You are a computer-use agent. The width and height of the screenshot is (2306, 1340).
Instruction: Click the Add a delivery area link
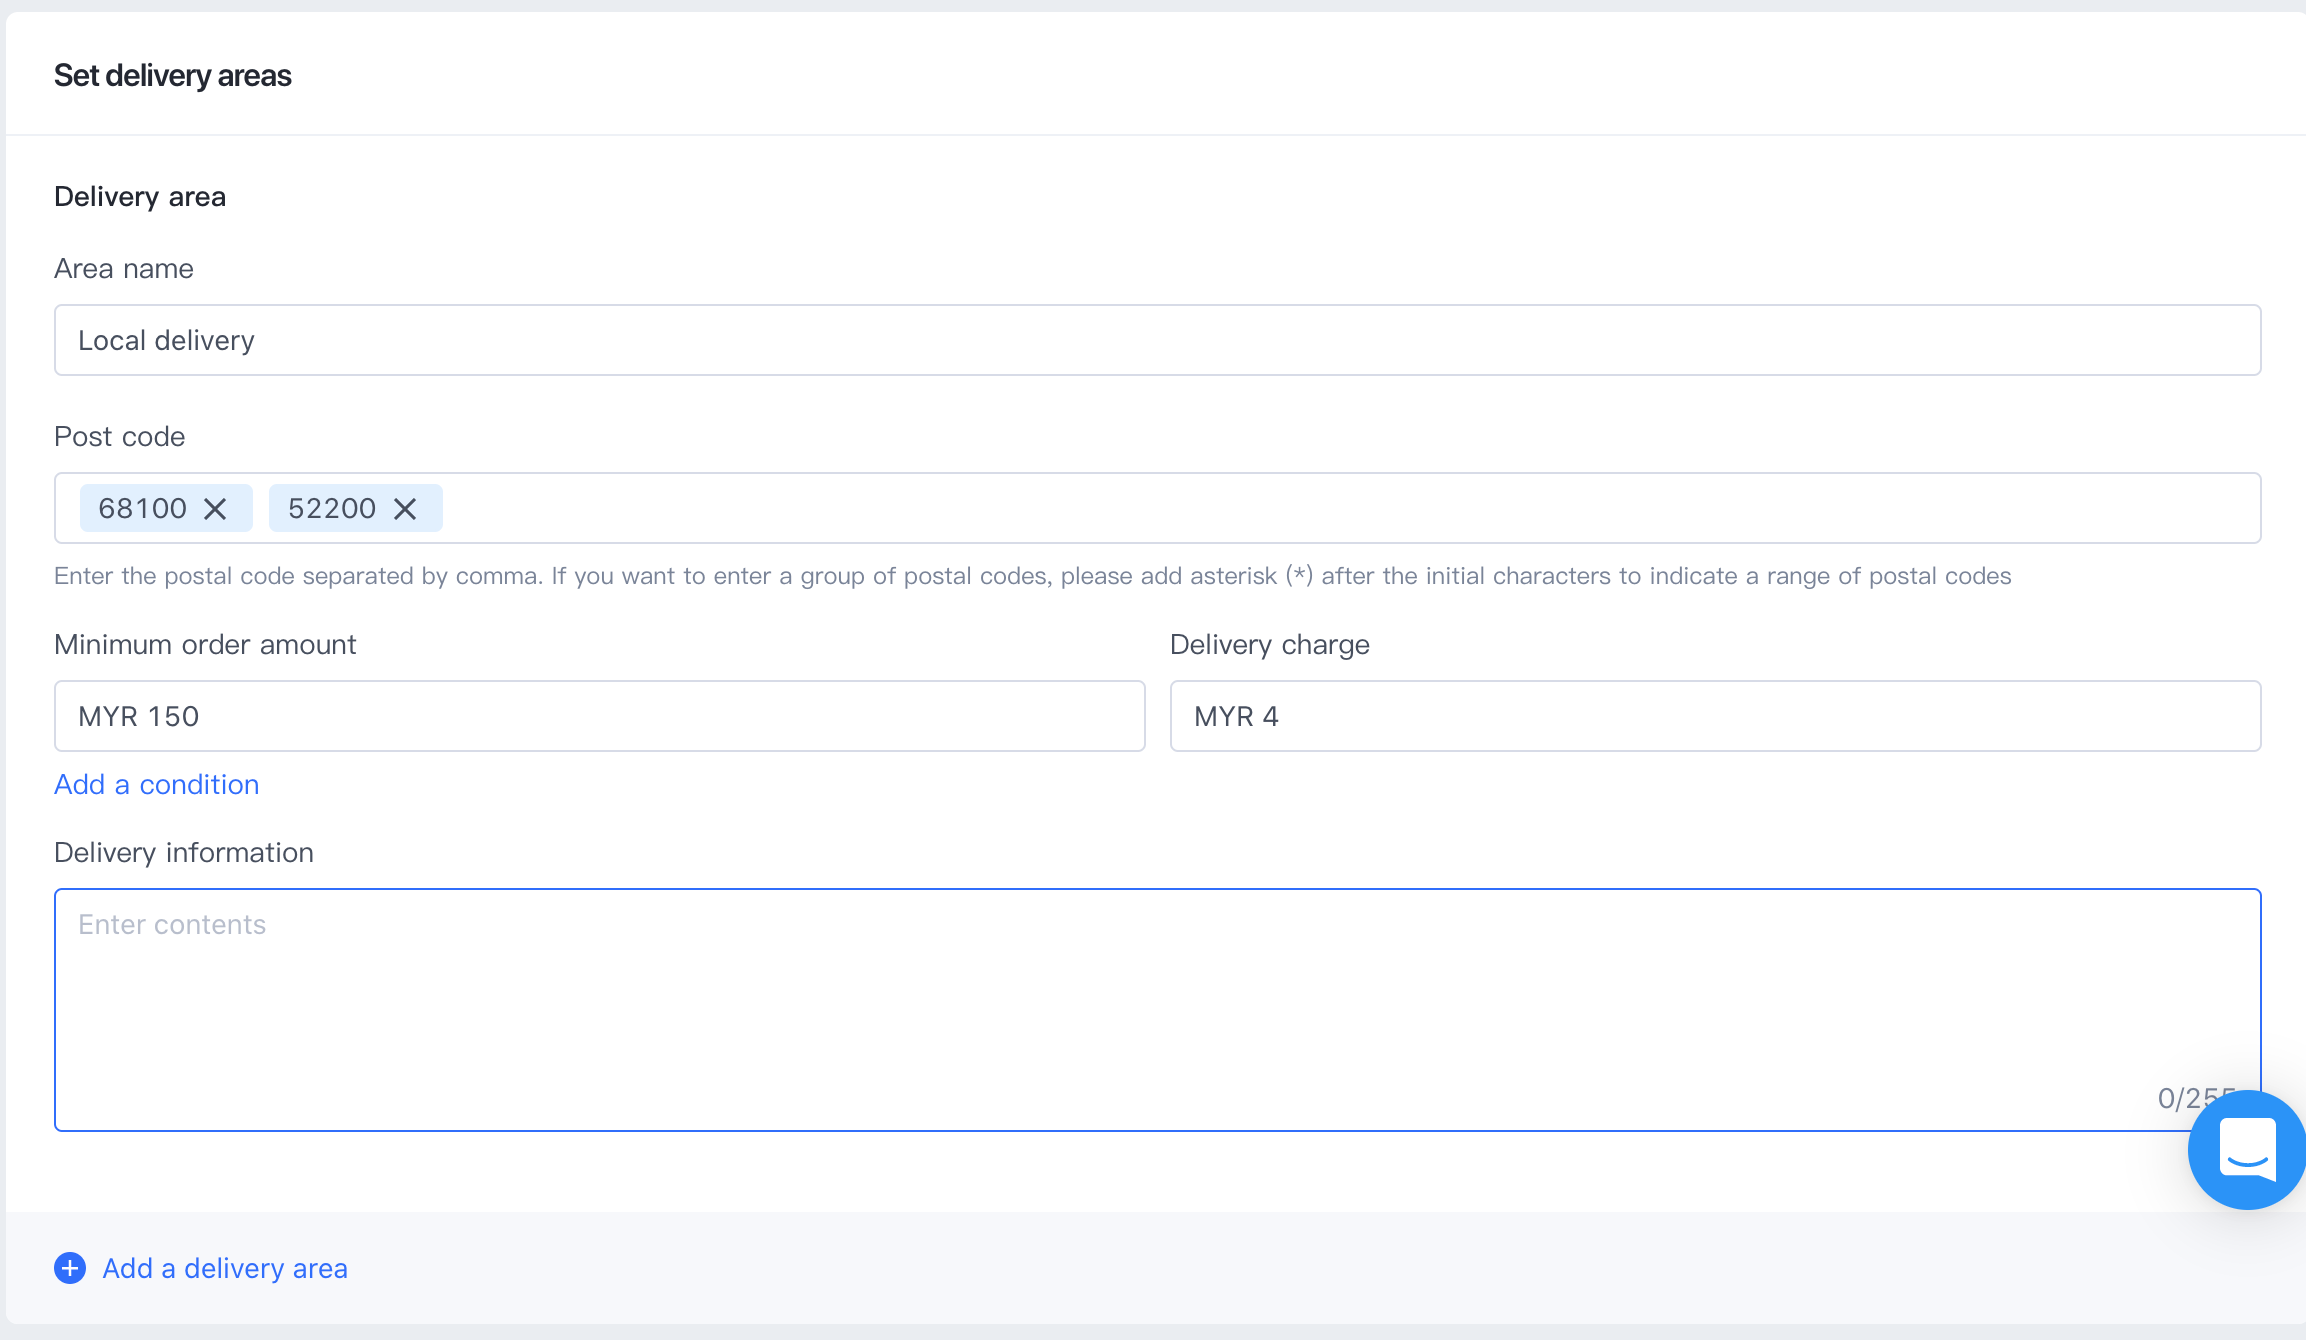[x=225, y=1268]
